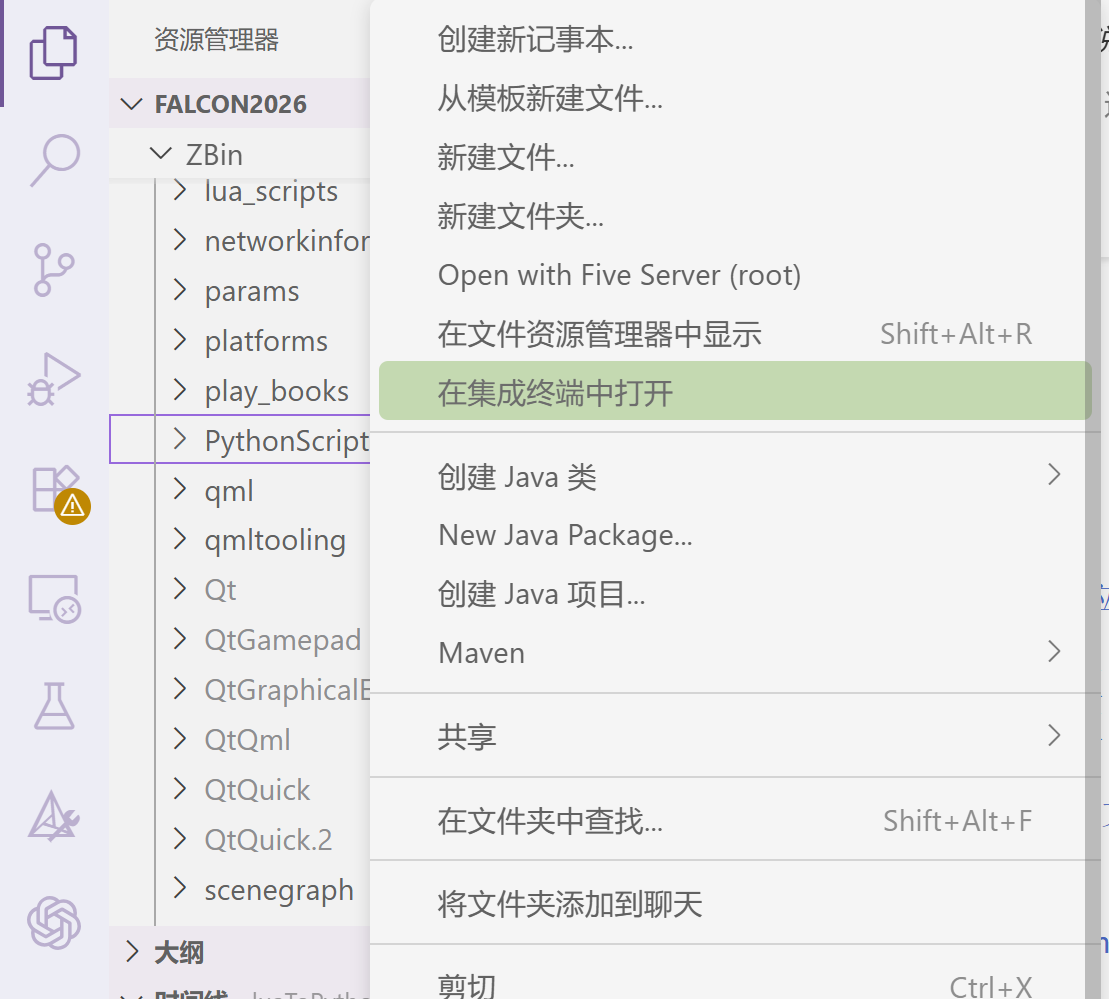Open Extensions icon with warning badge
The image size is (1109, 999).
point(58,492)
